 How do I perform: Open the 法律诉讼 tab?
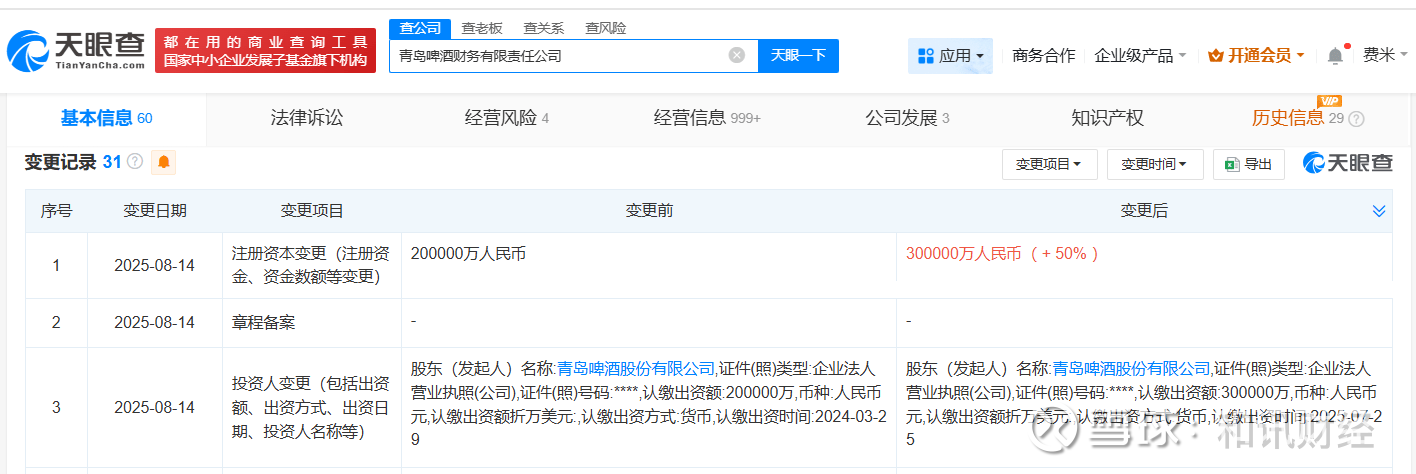pyautogui.click(x=307, y=118)
